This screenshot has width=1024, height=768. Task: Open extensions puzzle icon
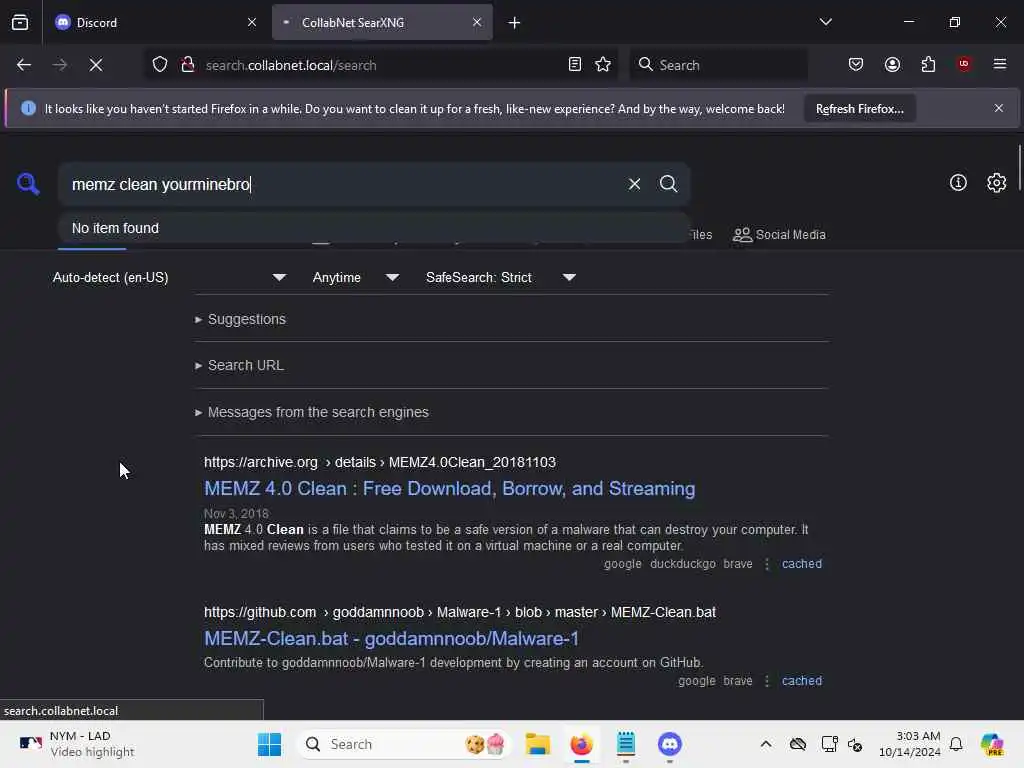(x=928, y=65)
